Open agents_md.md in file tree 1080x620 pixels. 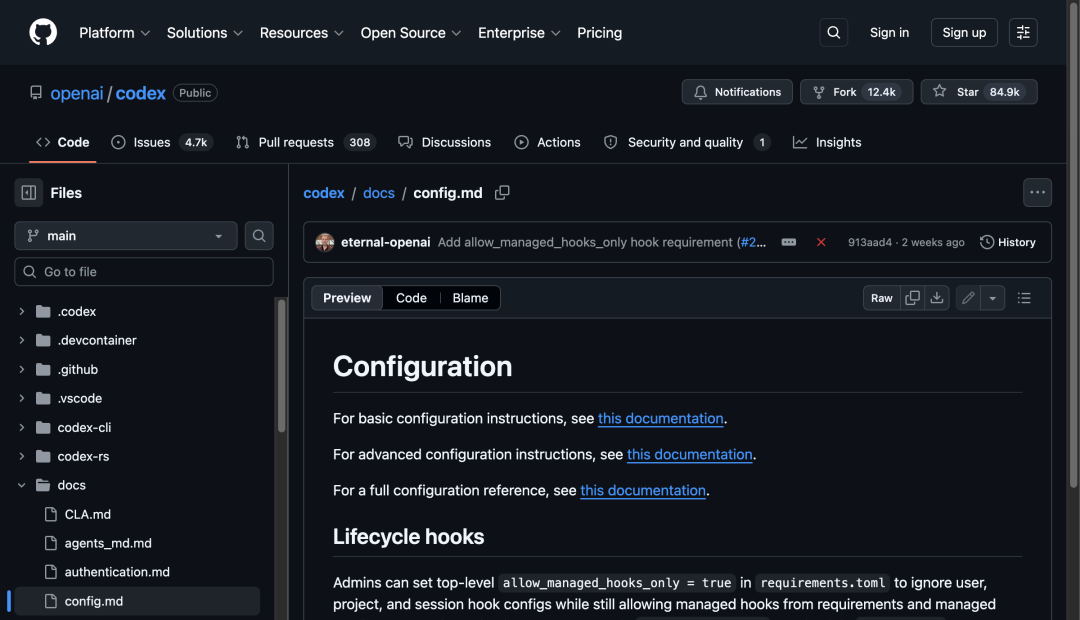tap(108, 543)
